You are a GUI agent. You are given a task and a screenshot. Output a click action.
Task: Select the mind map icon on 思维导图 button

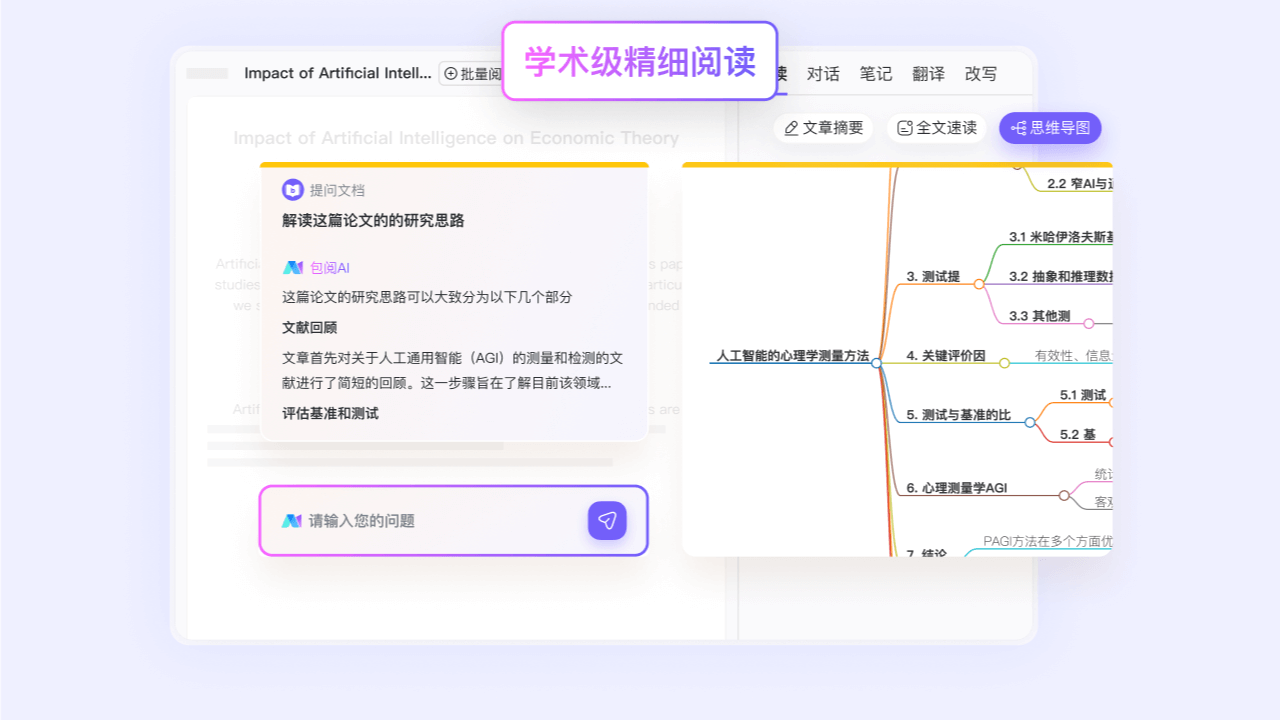click(x=1021, y=128)
